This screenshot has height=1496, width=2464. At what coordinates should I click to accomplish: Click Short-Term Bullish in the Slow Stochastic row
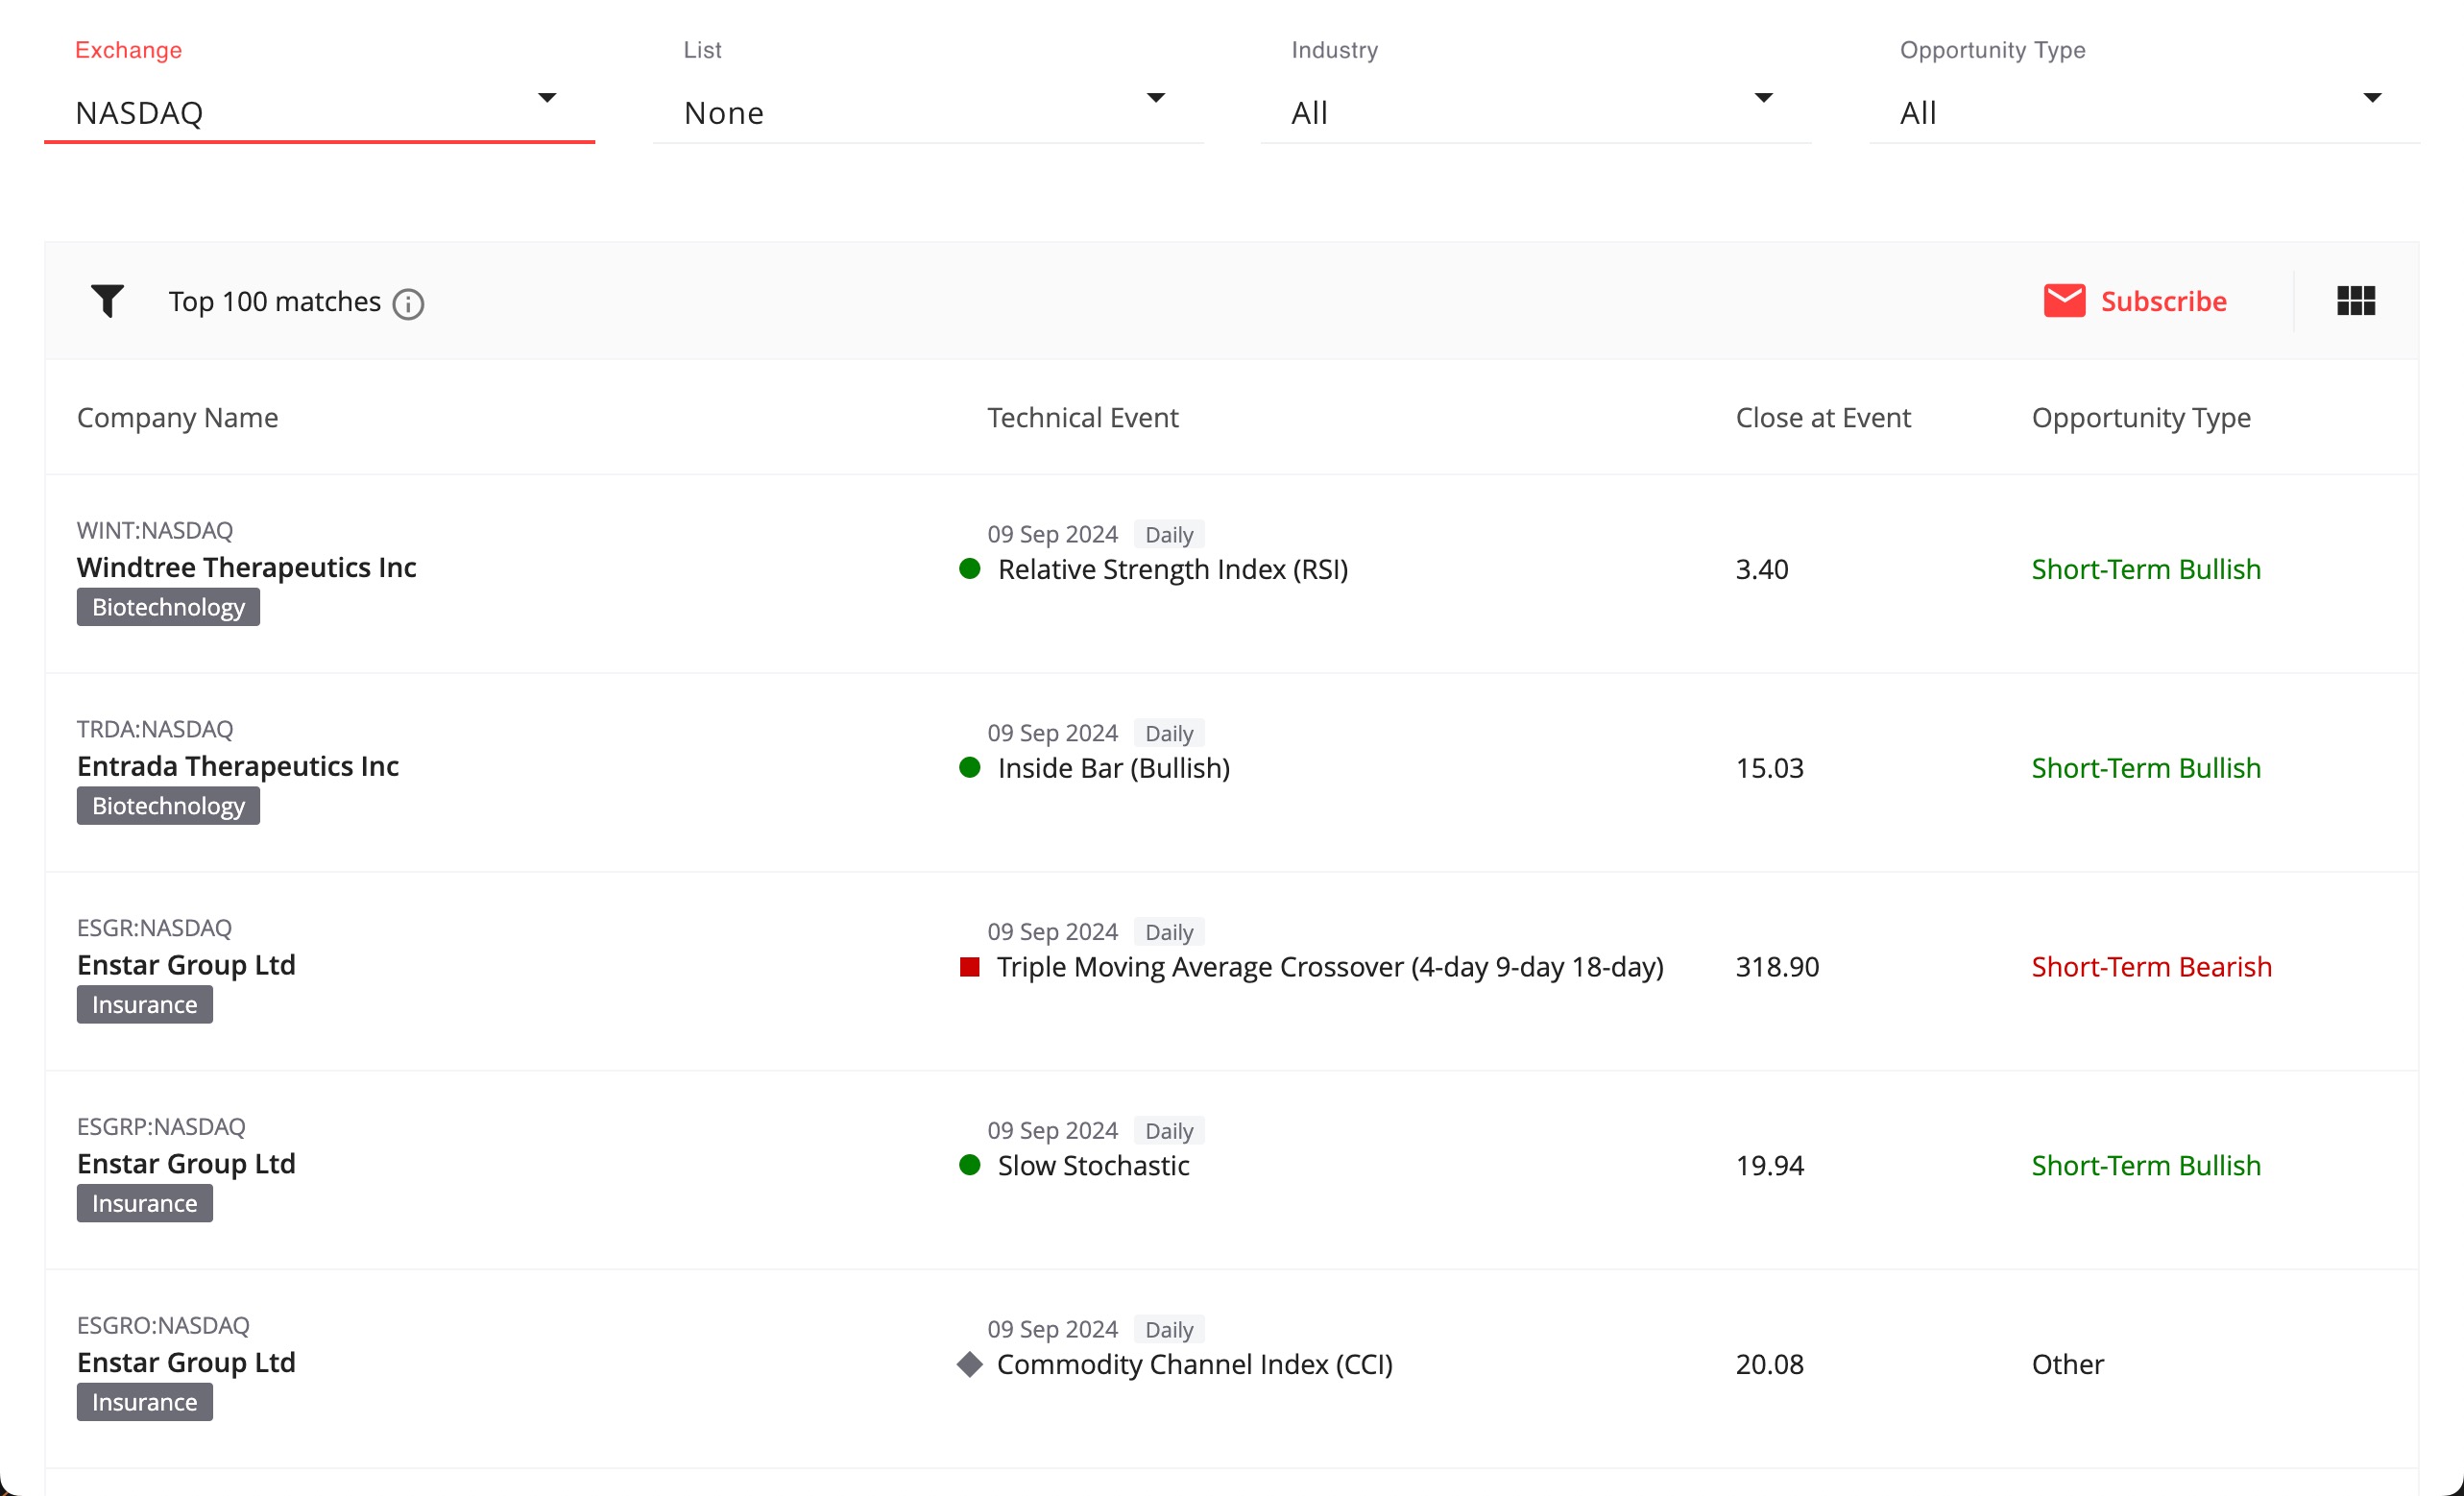point(2146,1166)
